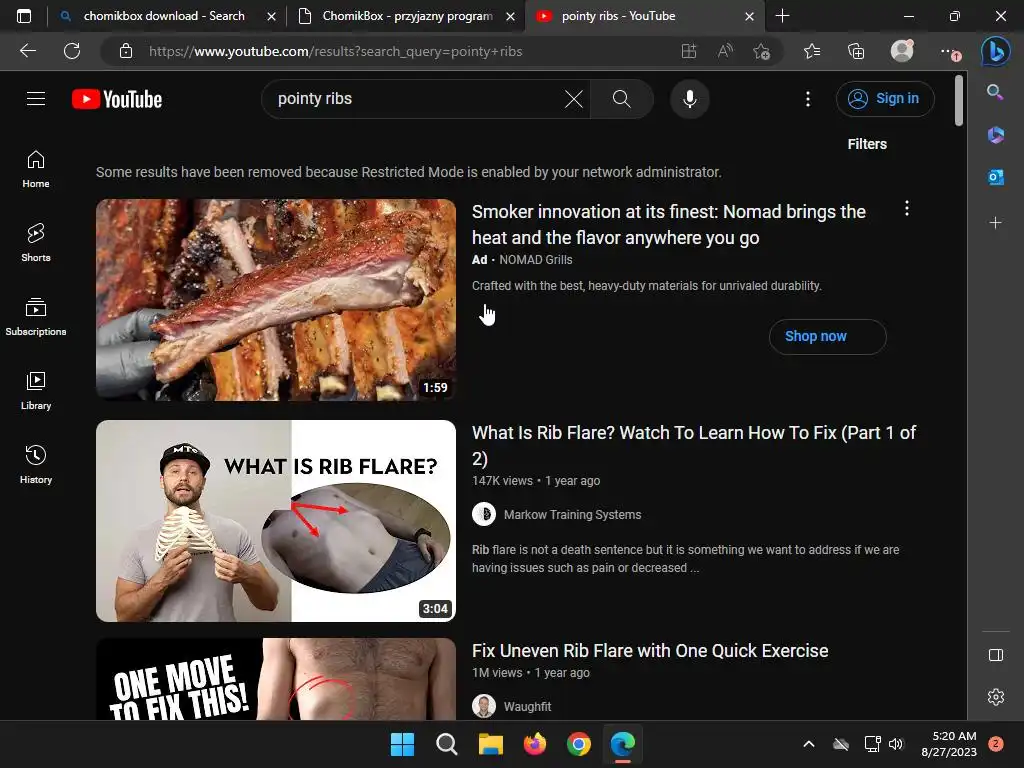The height and width of the screenshot is (768, 1024).
Task: Open YouTube settings three-dot menu
Action: (x=808, y=99)
